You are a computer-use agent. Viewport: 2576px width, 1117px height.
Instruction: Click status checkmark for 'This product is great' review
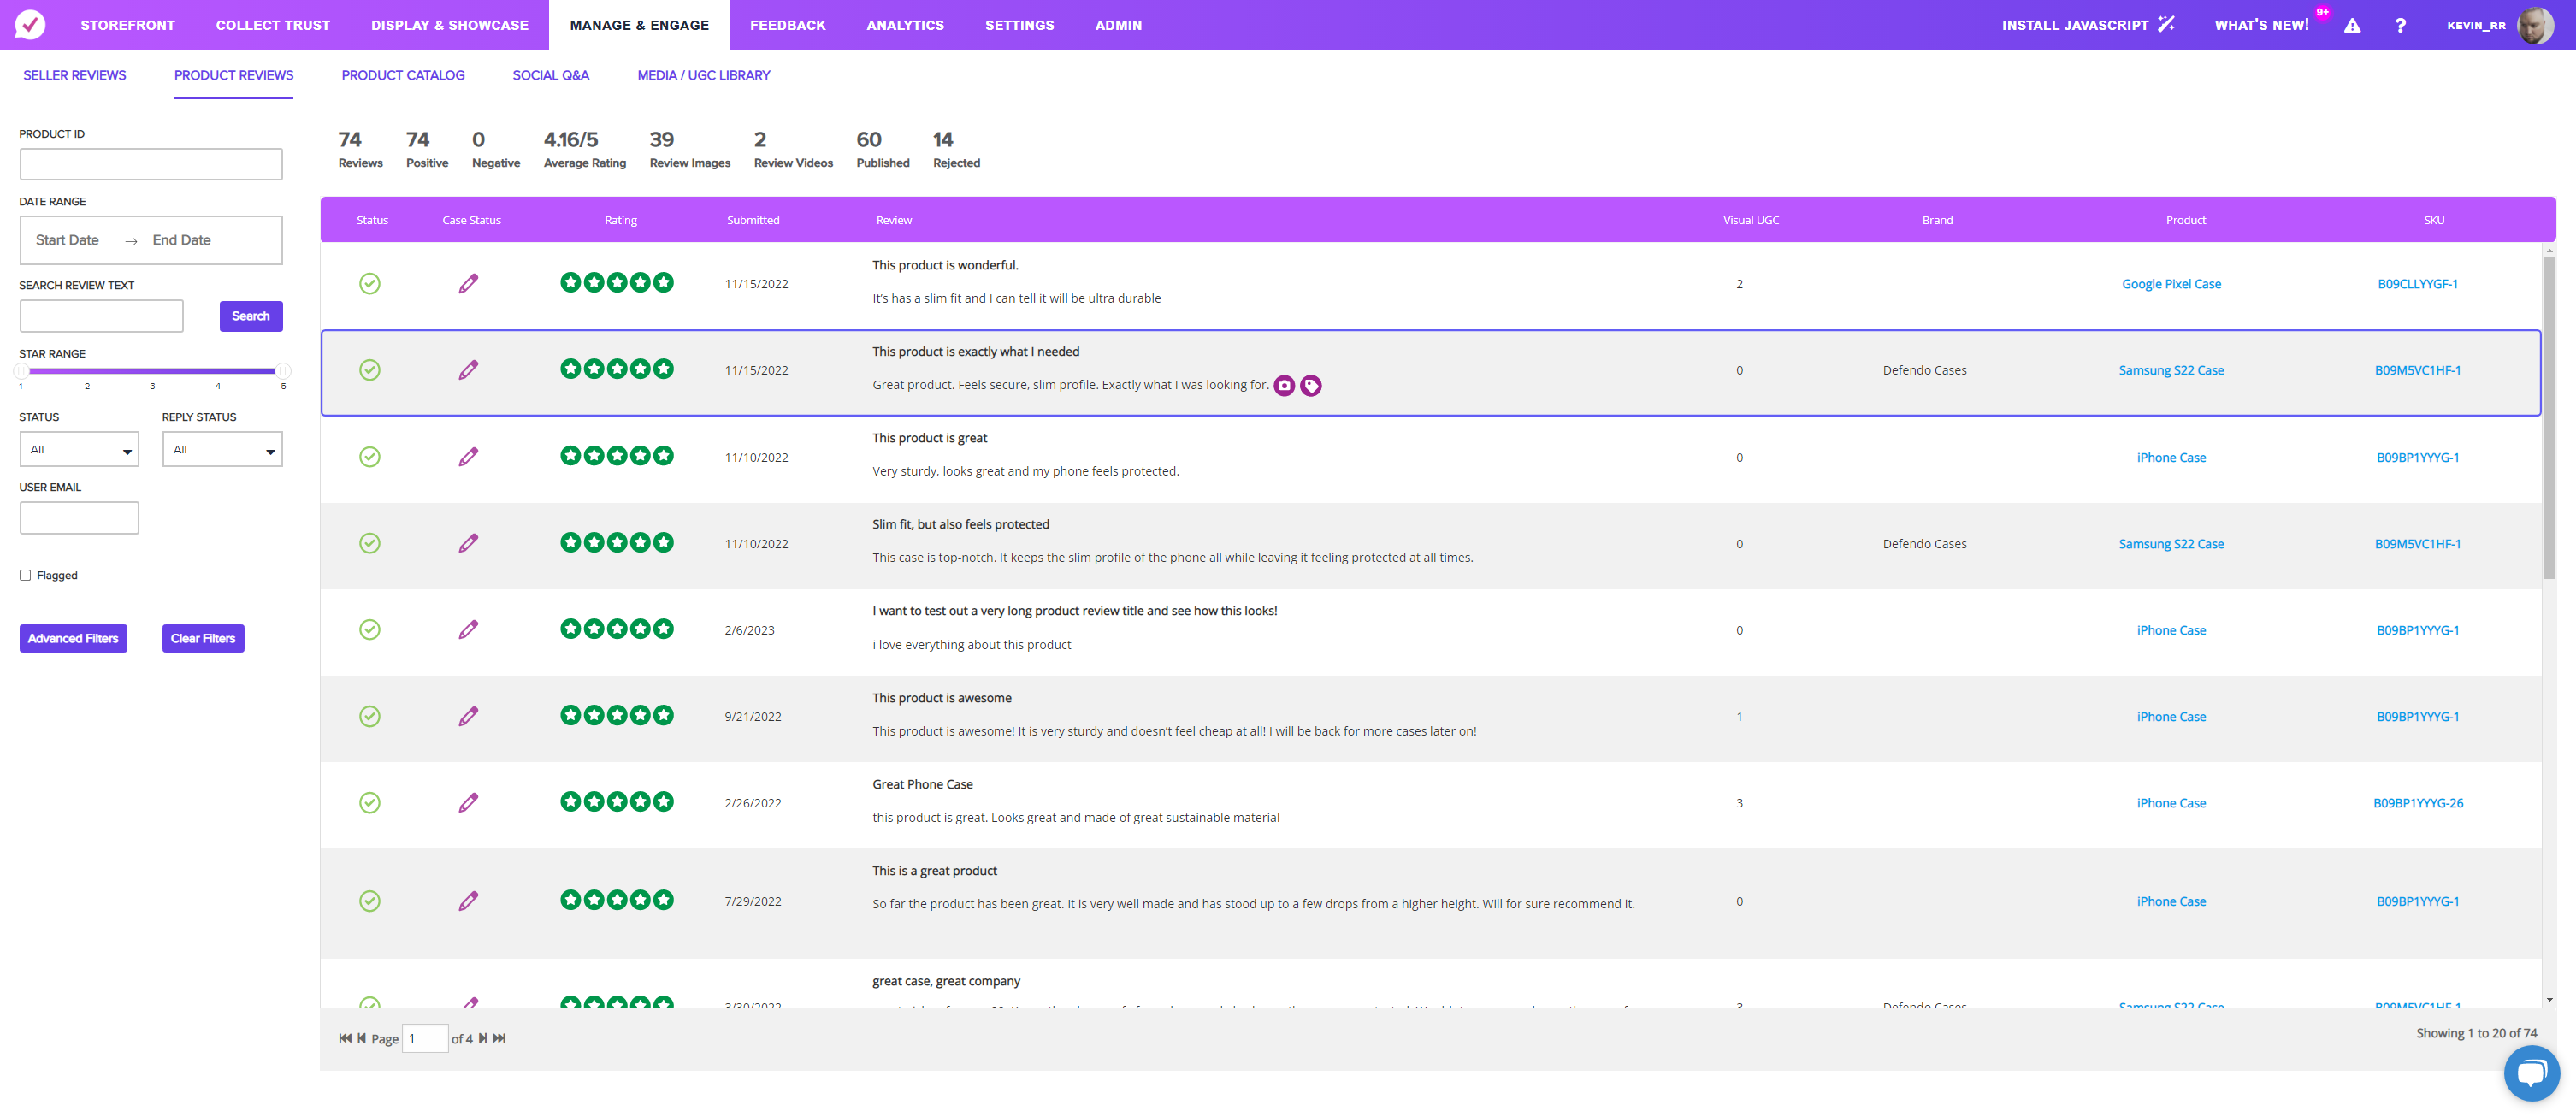pos(370,457)
